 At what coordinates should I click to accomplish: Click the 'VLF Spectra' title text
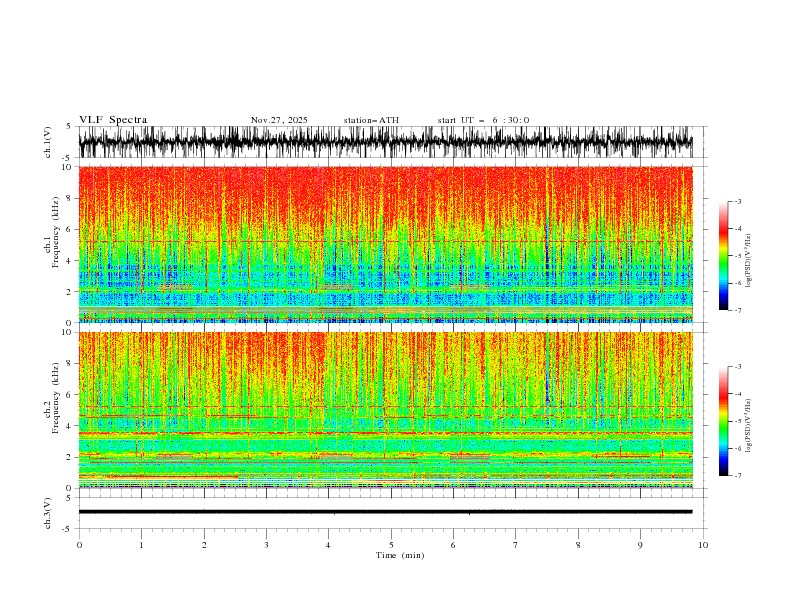point(113,120)
